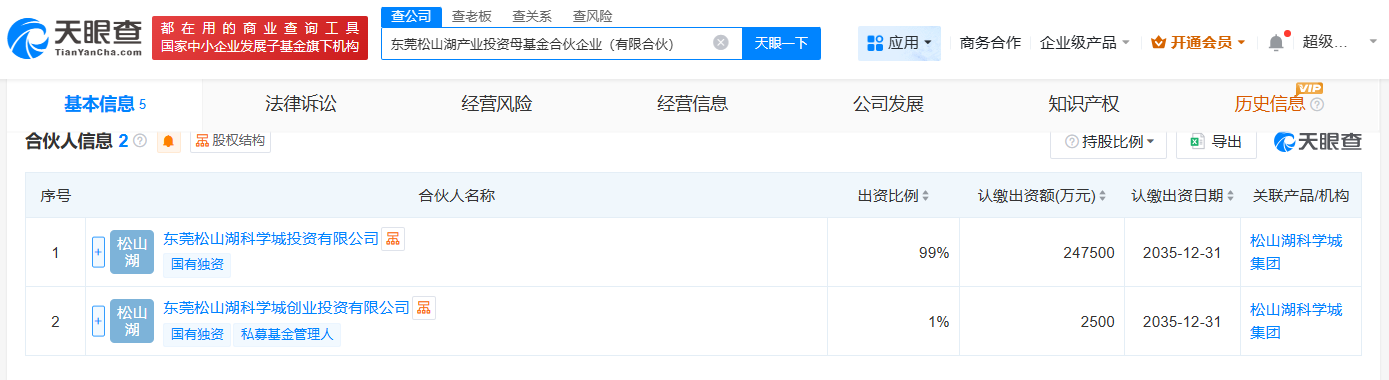Expand row 2 with the plus button
The height and width of the screenshot is (380, 1389).
pyautogui.click(x=98, y=321)
